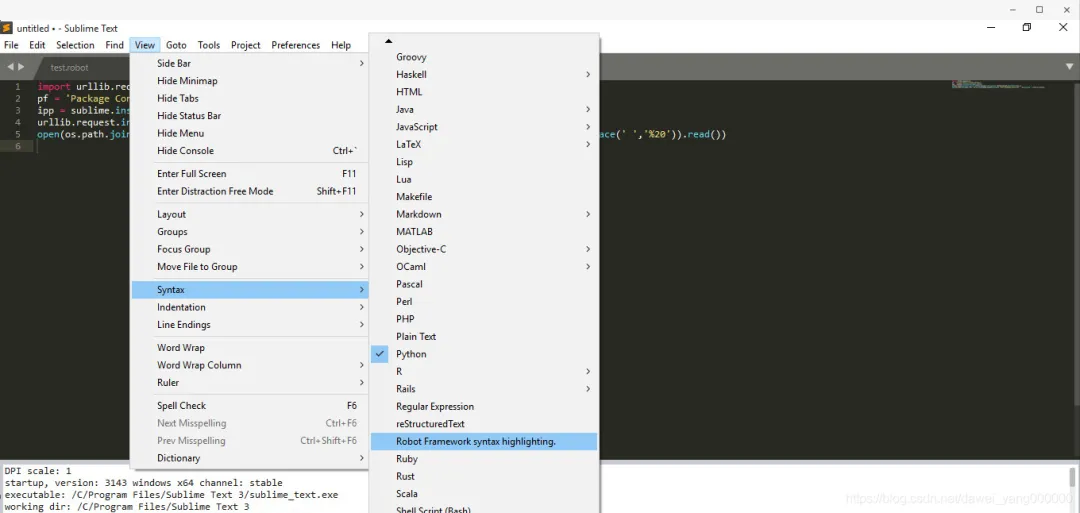Expand the Ruler submenu
Image resolution: width=1080 pixels, height=513 pixels.
(x=250, y=382)
